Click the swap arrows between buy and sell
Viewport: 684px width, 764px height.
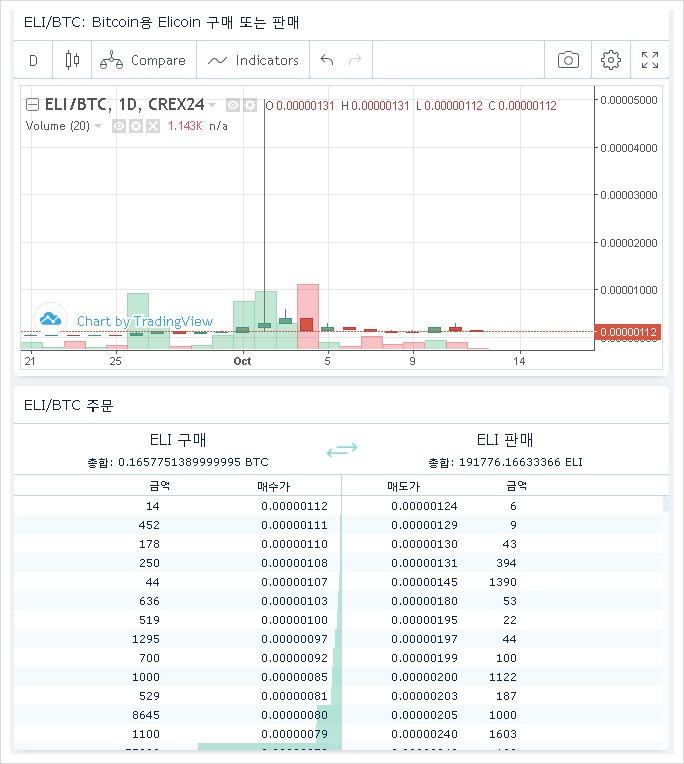coord(342,449)
